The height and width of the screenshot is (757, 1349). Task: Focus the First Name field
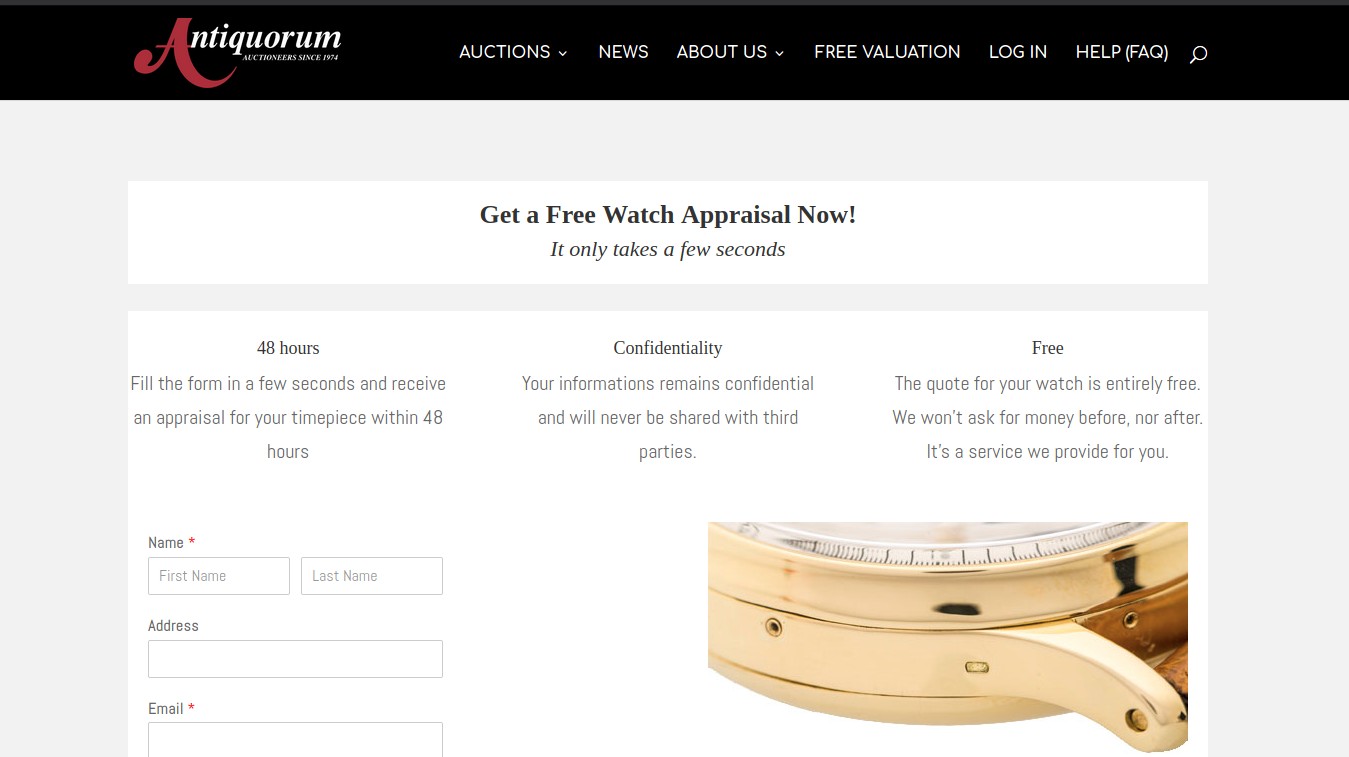point(219,576)
